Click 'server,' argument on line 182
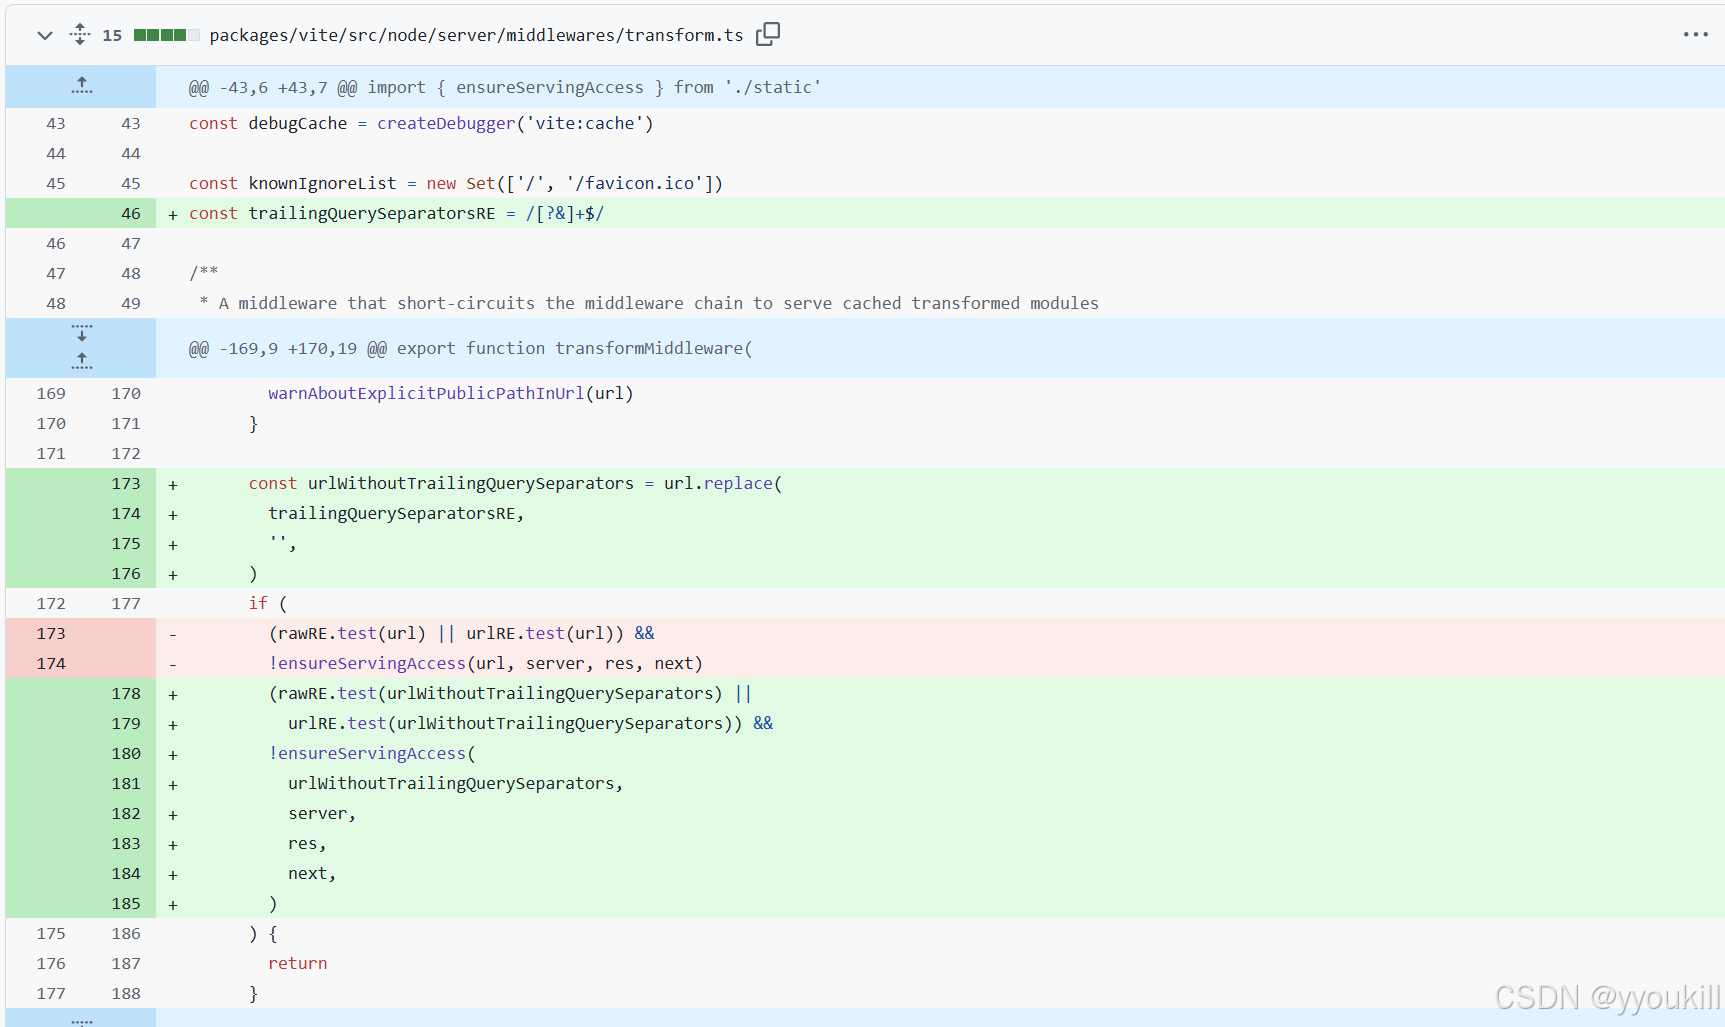 click(x=322, y=813)
